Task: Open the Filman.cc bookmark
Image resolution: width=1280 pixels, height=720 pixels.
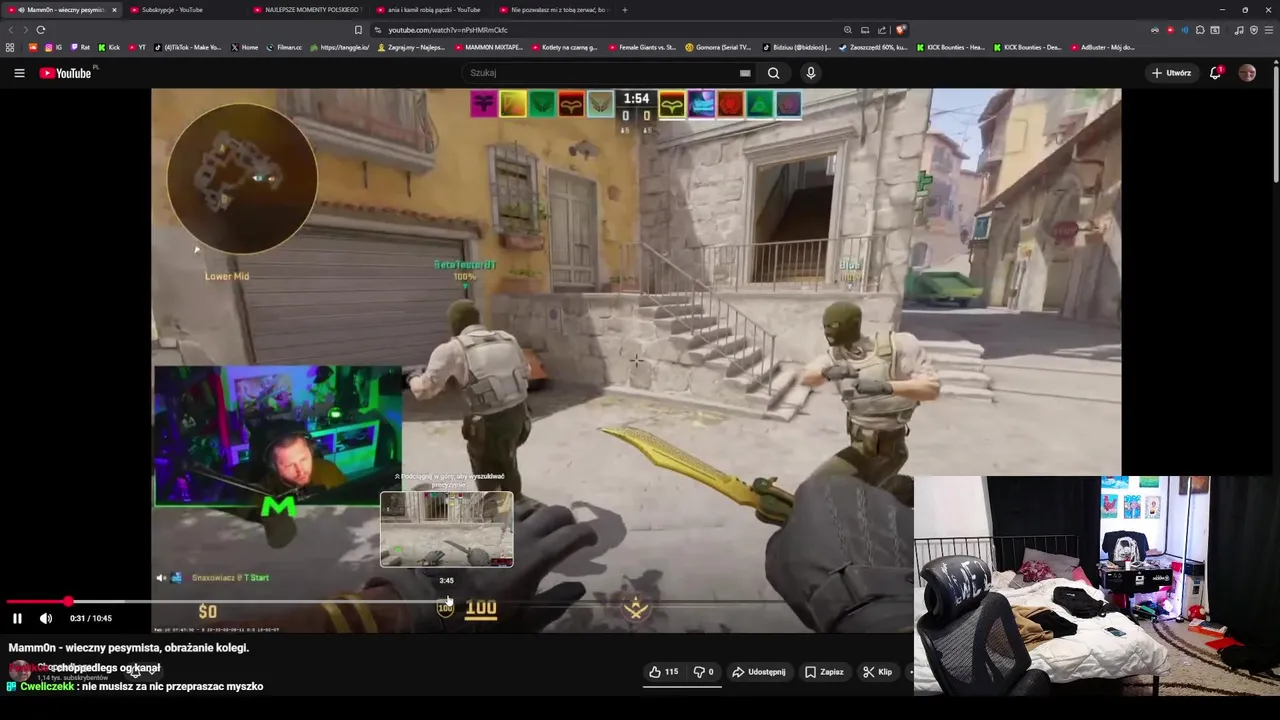Action: pyautogui.click(x=284, y=47)
